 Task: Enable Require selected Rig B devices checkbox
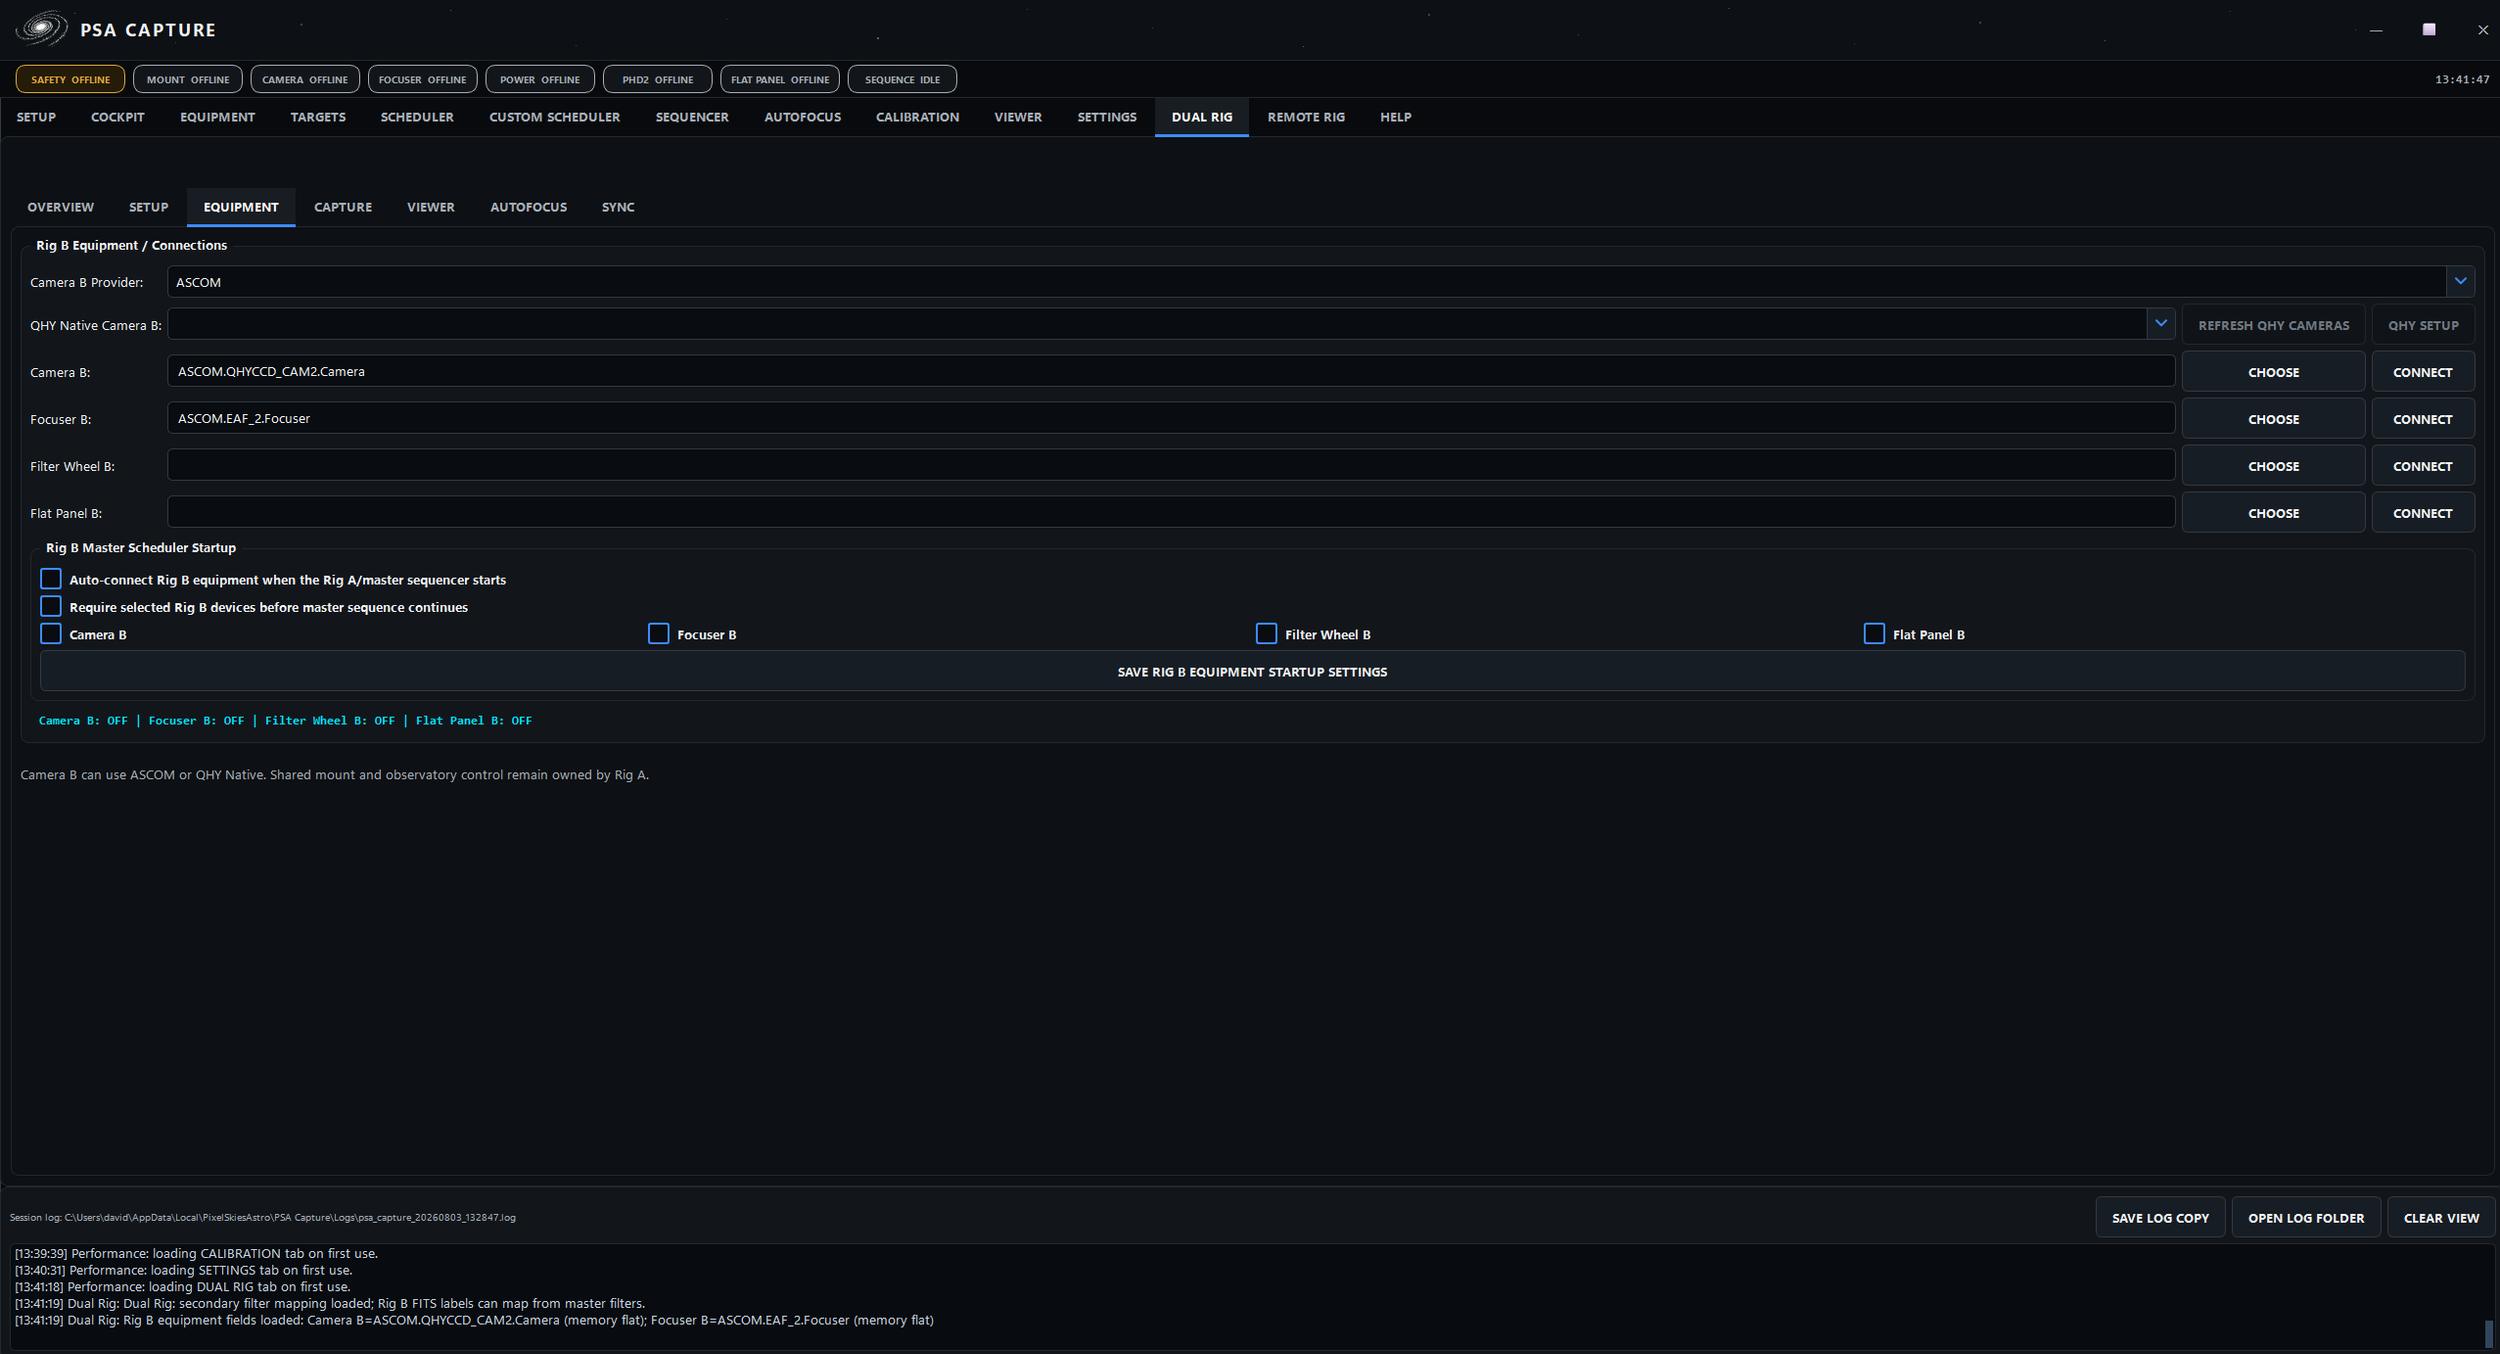[51, 606]
